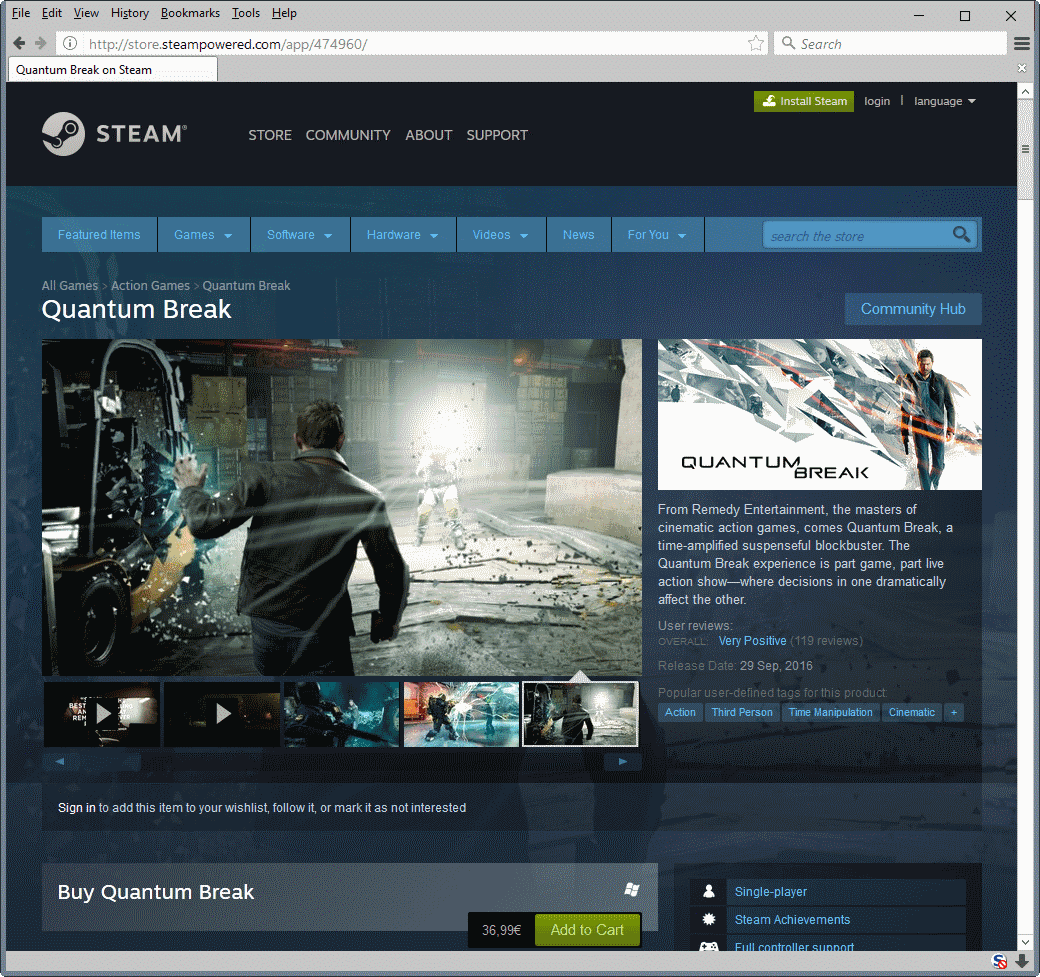The width and height of the screenshot is (1040, 977).
Task: Select the third screenshot thumbnail
Action: coord(342,714)
